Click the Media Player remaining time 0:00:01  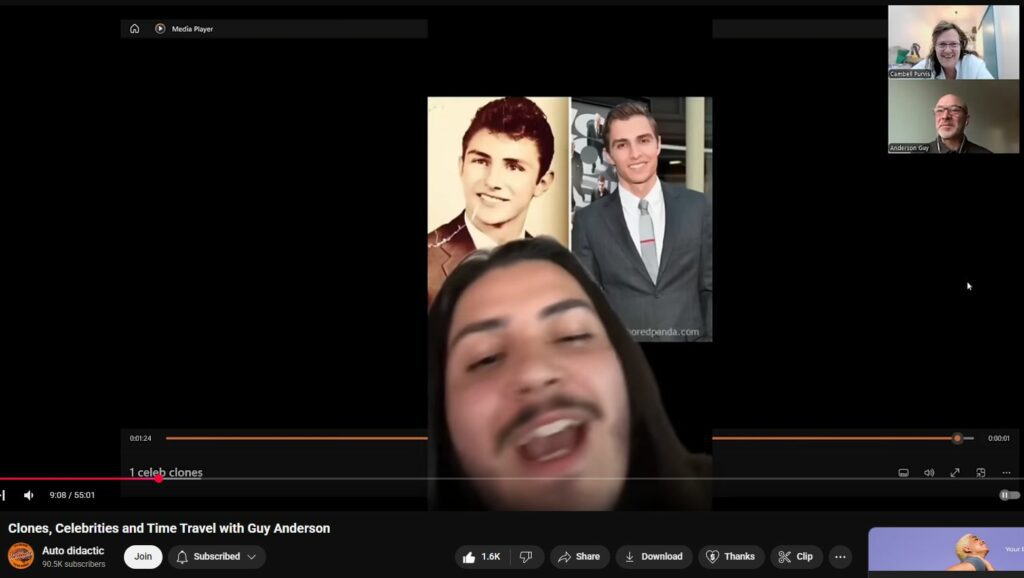click(x=999, y=438)
